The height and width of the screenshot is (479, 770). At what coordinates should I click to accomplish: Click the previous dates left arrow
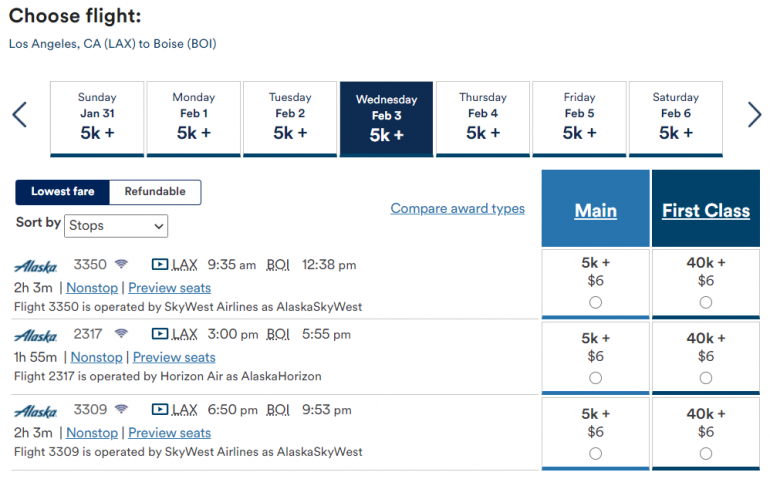pyautogui.click(x=19, y=114)
